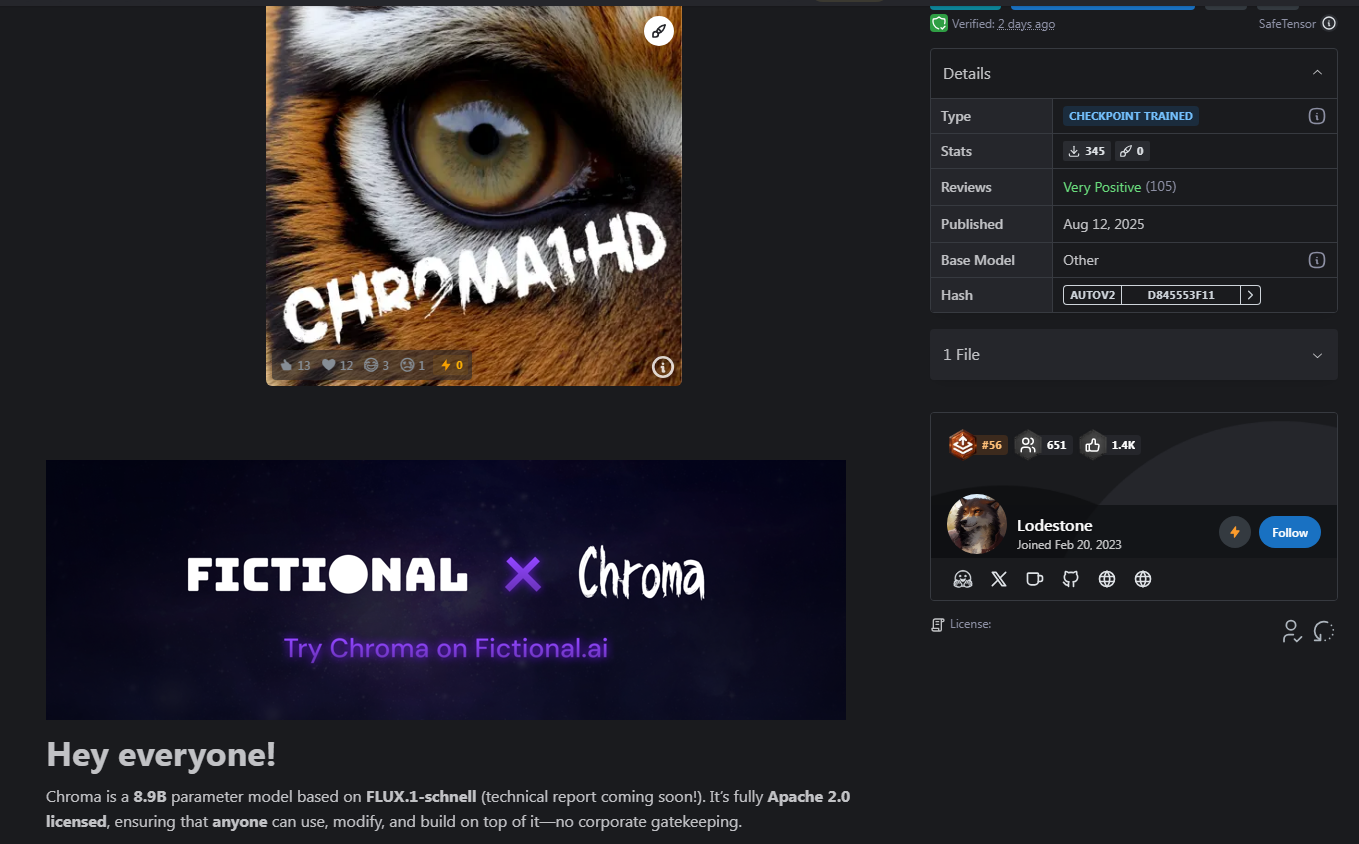Image resolution: width=1359 pixels, height=844 pixels.
Task: Click the CHECKPOINT TRAINED type badge
Action: pos(1131,116)
